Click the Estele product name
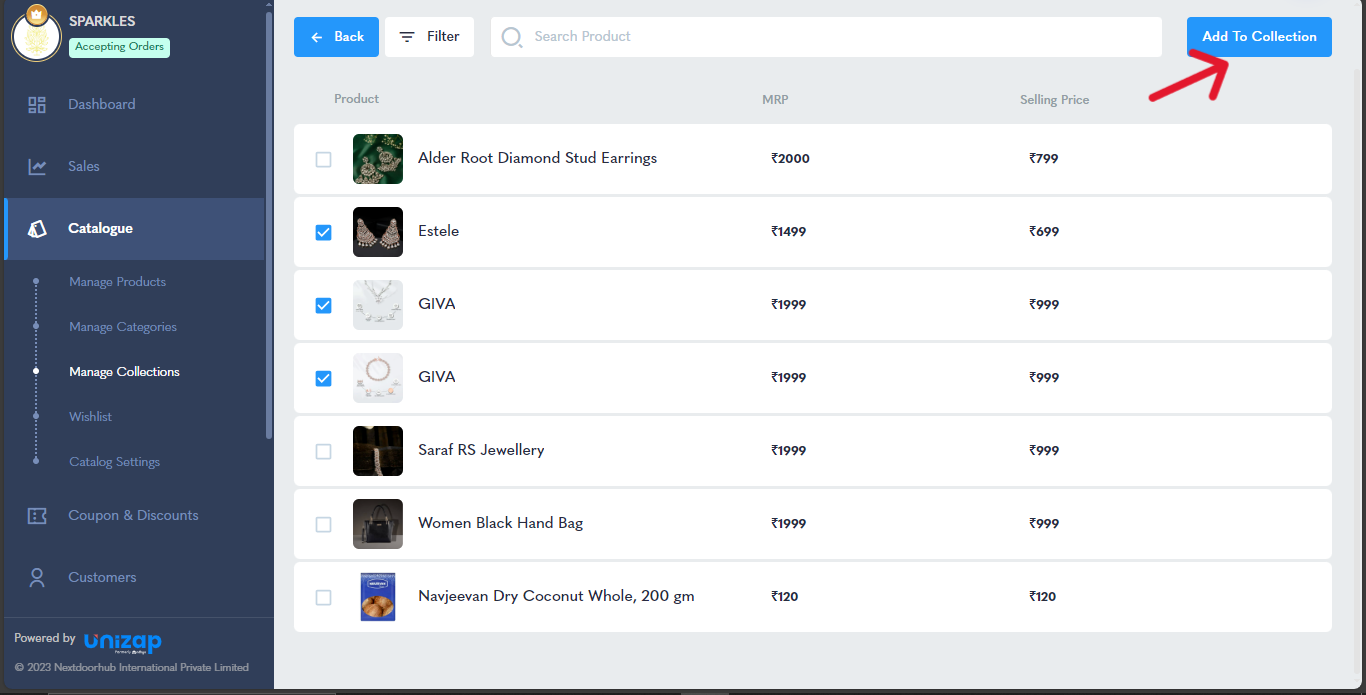 tap(438, 231)
